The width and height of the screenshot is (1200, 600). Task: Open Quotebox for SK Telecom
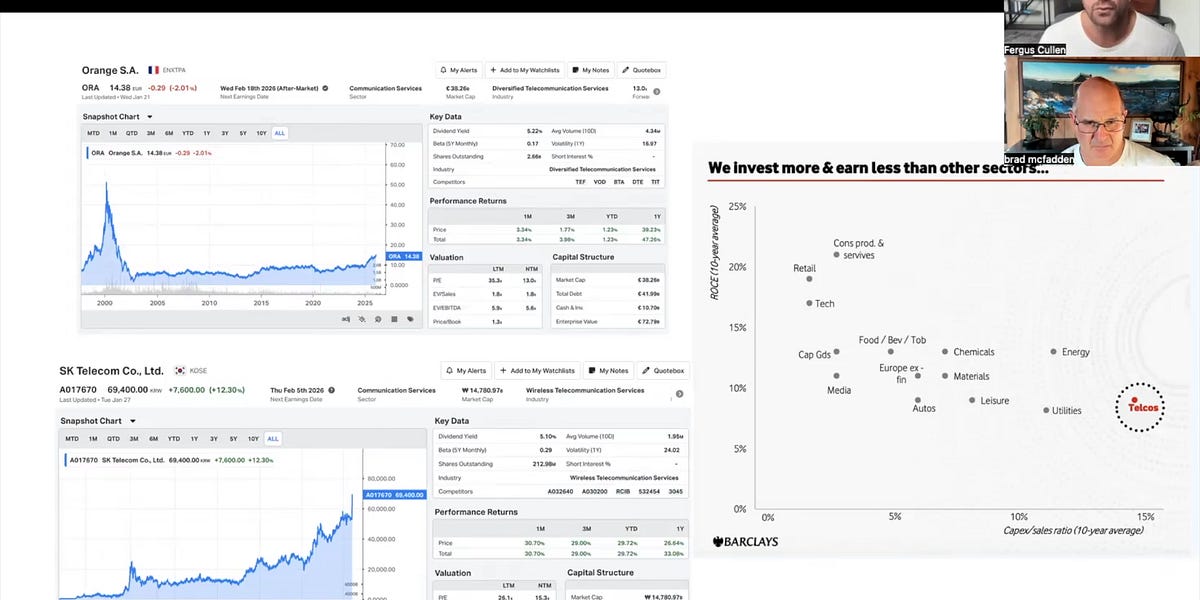tap(662, 371)
